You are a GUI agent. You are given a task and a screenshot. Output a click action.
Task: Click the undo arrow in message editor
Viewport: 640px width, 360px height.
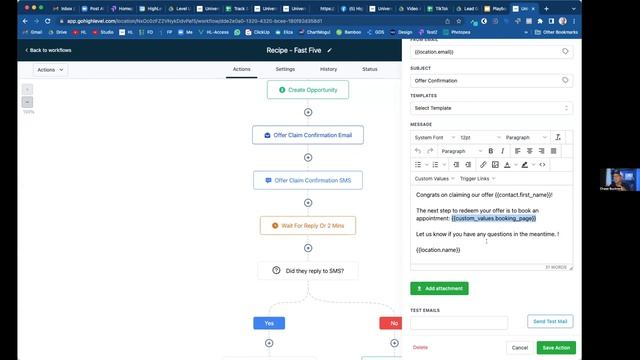point(418,151)
